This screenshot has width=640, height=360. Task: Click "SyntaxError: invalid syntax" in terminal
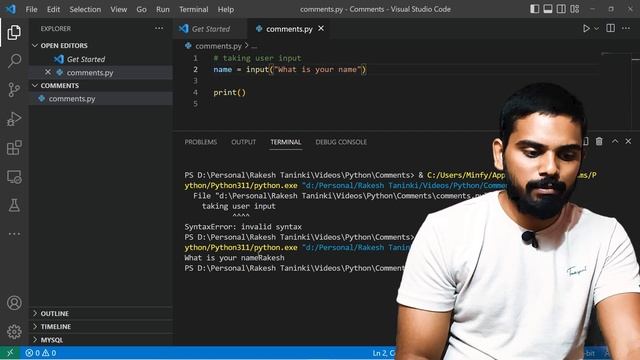click(243, 227)
